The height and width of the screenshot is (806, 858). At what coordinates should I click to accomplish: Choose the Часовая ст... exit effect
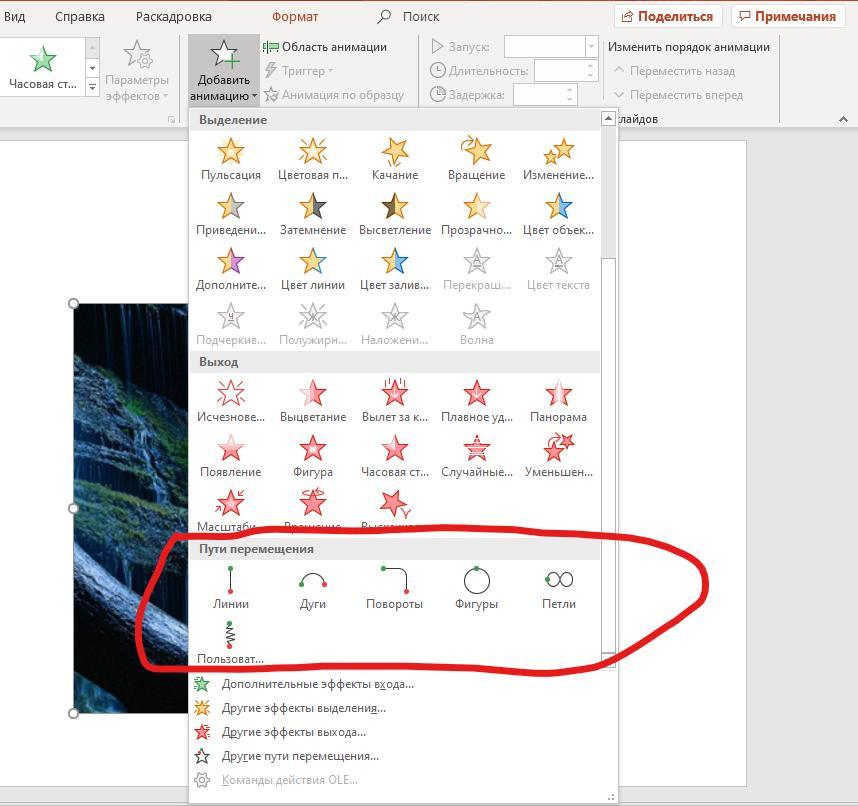click(395, 456)
